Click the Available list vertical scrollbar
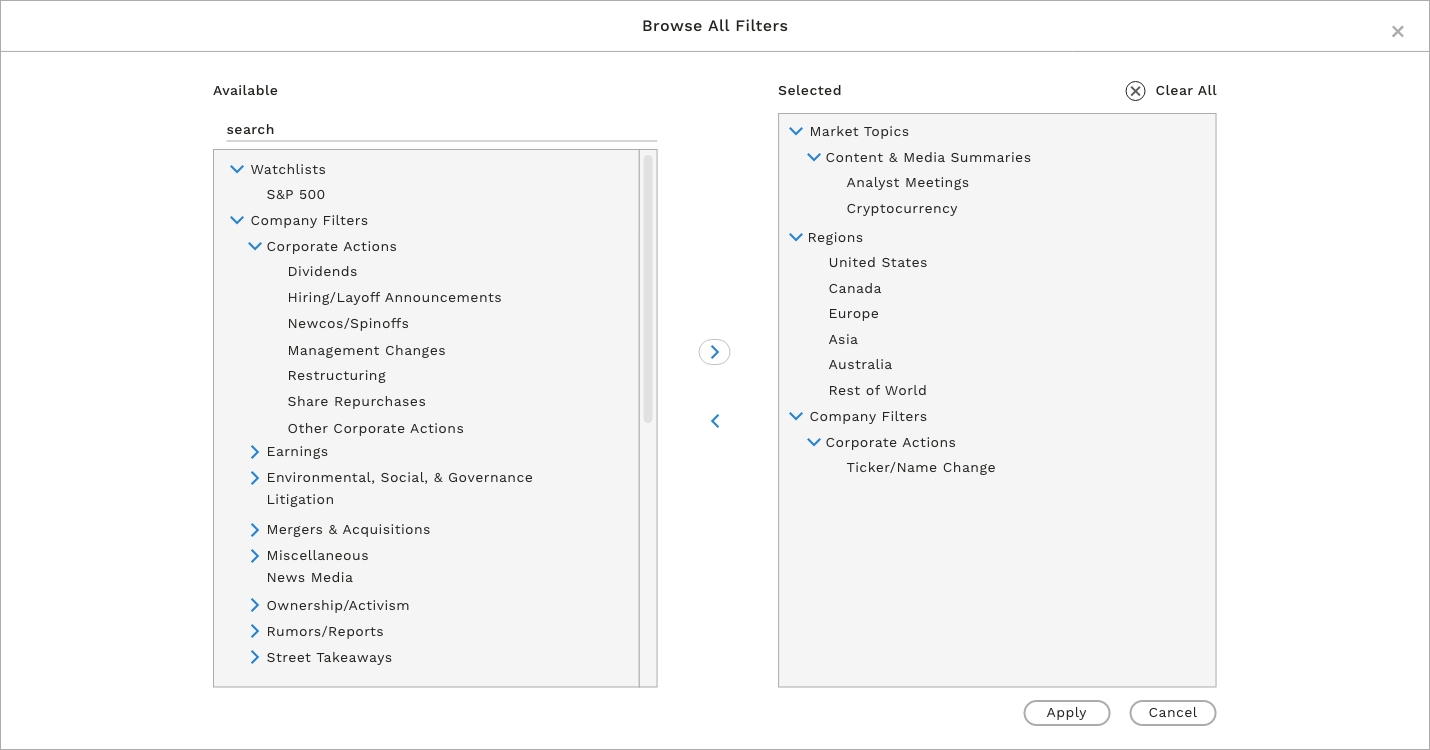 [x=648, y=288]
